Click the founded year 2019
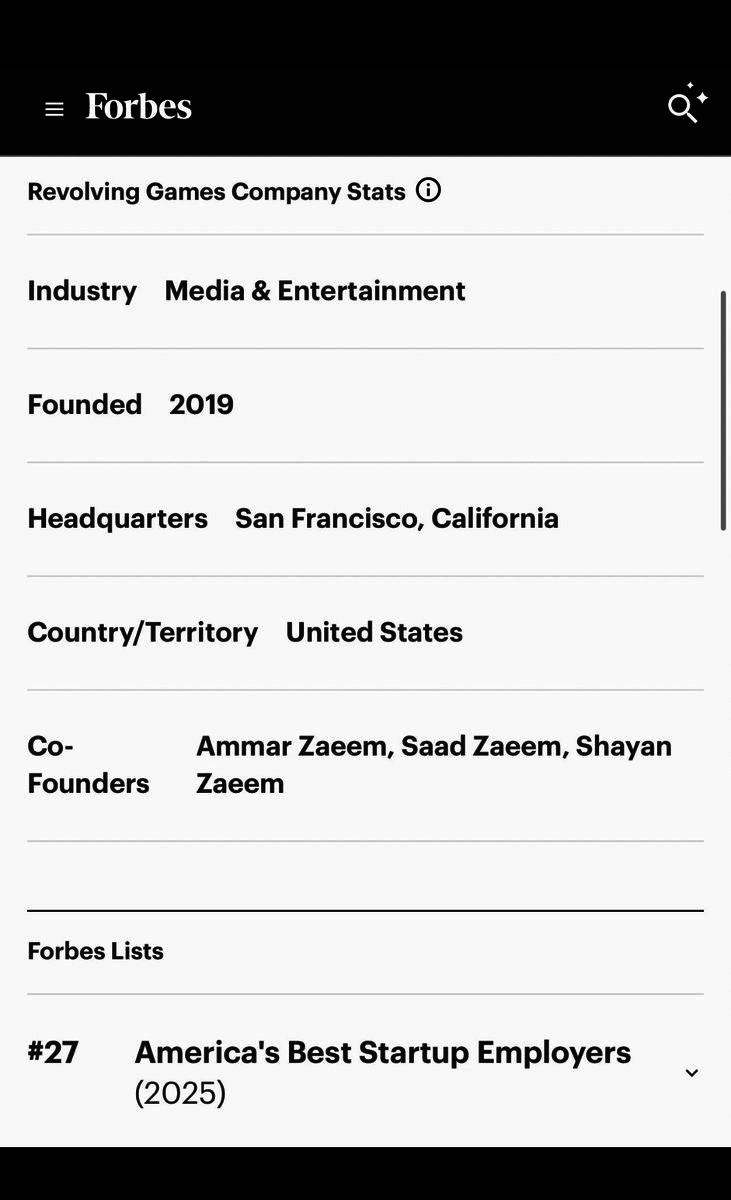This screenshot has width=731, height=1200. click(x=201, y=405)
